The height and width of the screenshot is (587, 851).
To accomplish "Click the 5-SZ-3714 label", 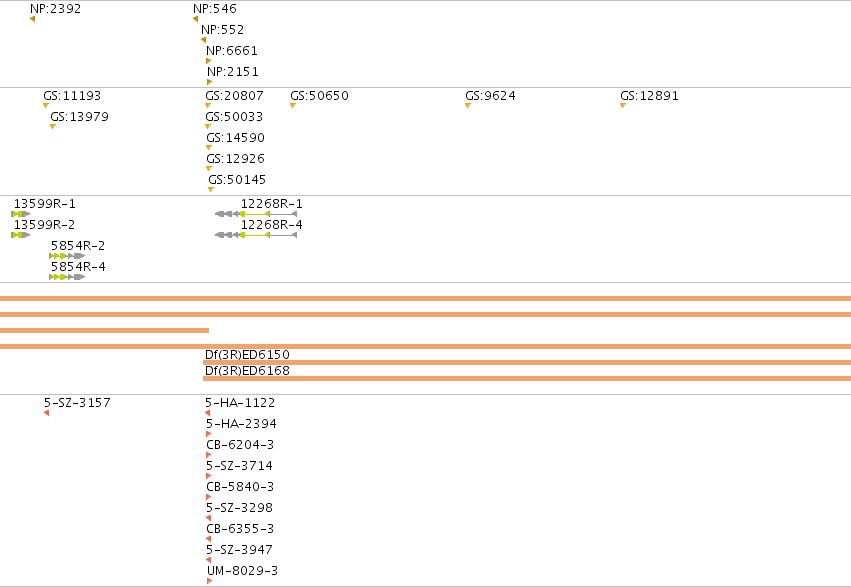I will [239, 466].
